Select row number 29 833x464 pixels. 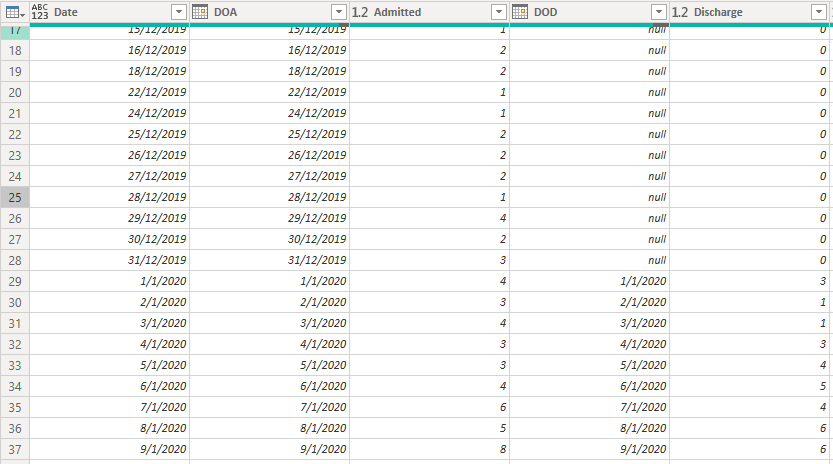pos(15,281)
